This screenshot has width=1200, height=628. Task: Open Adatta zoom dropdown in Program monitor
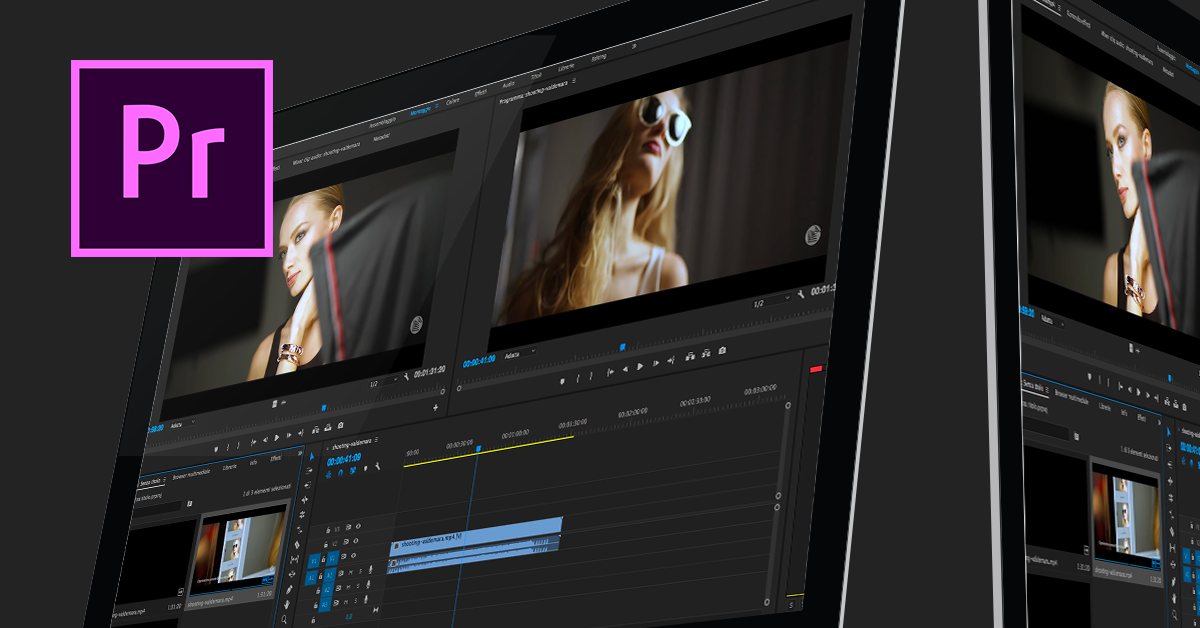click(520, 354)
